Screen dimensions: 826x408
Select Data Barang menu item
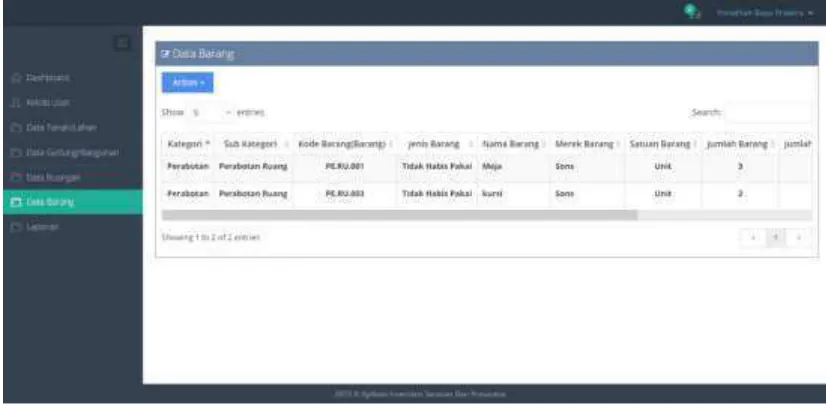(73, 202)
